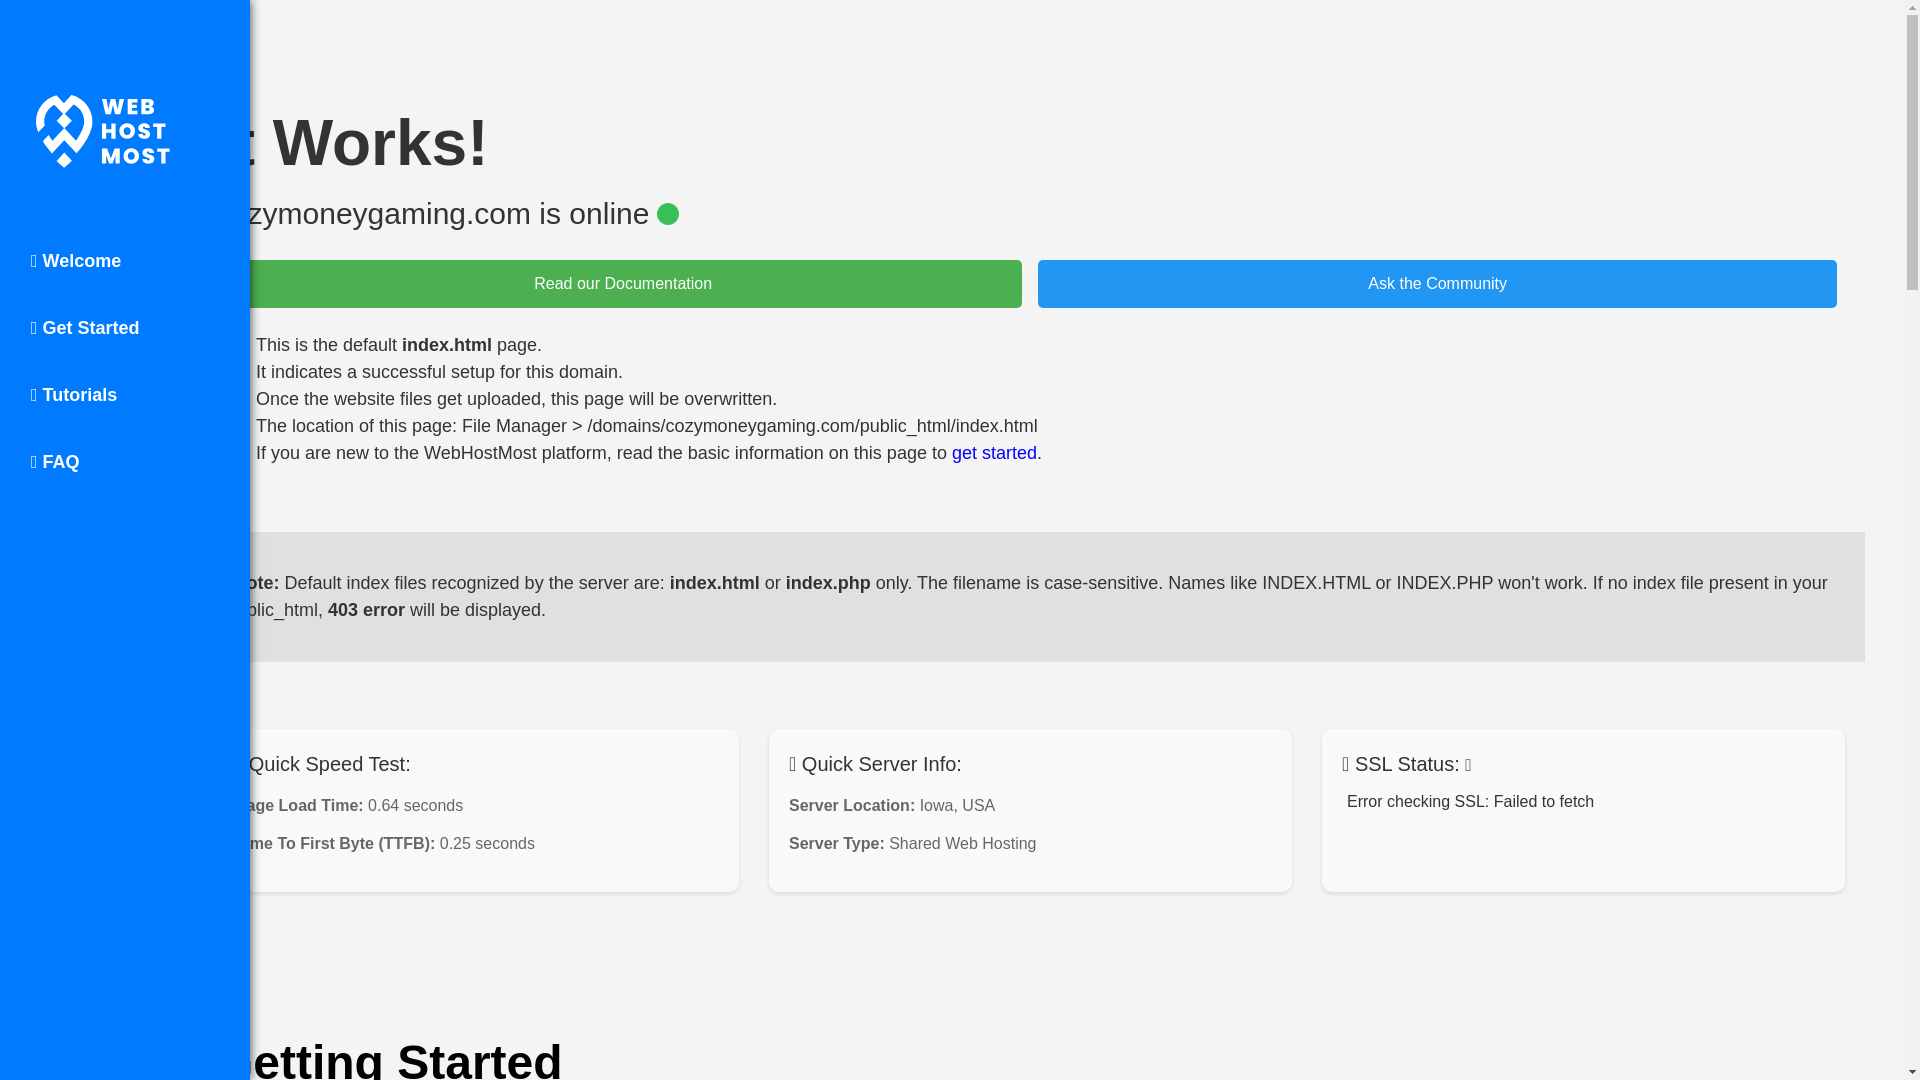
Task: Click Read our Documentation button
Action: point(622,284)
